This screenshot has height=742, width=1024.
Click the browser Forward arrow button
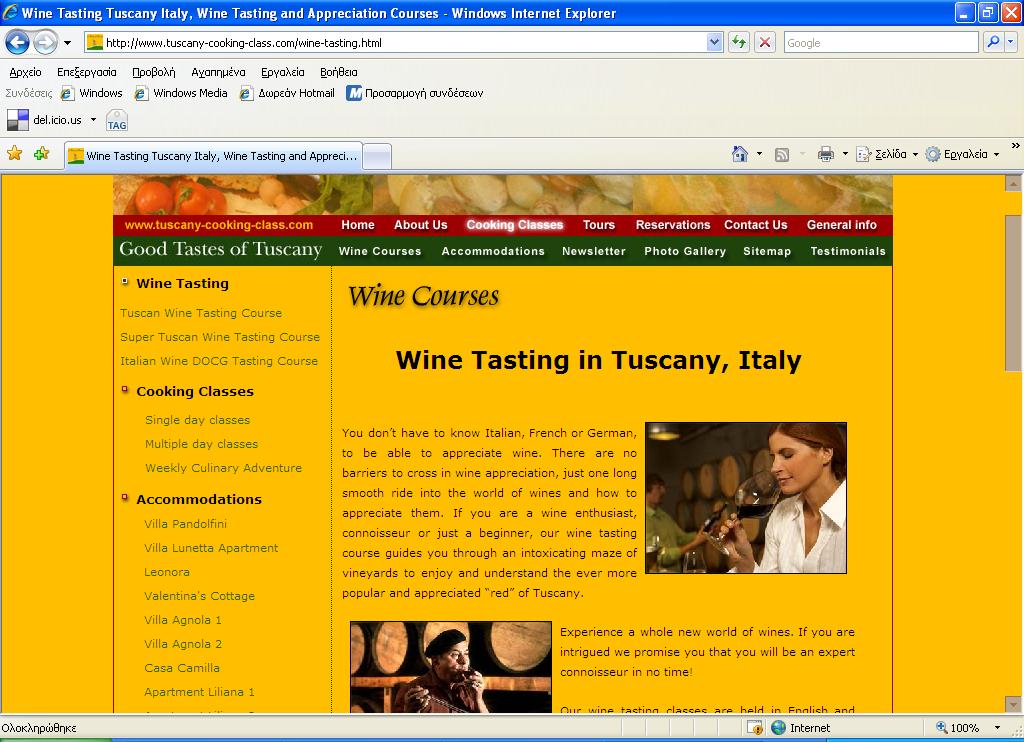45,43
